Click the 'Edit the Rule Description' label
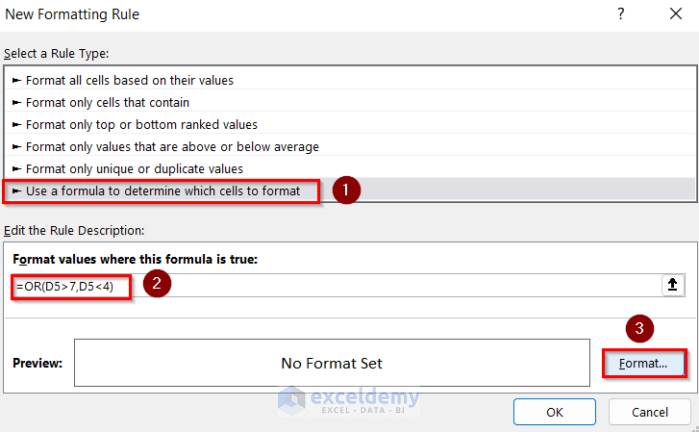This screenshot has width=699, height=432. [x=74, y=231]
